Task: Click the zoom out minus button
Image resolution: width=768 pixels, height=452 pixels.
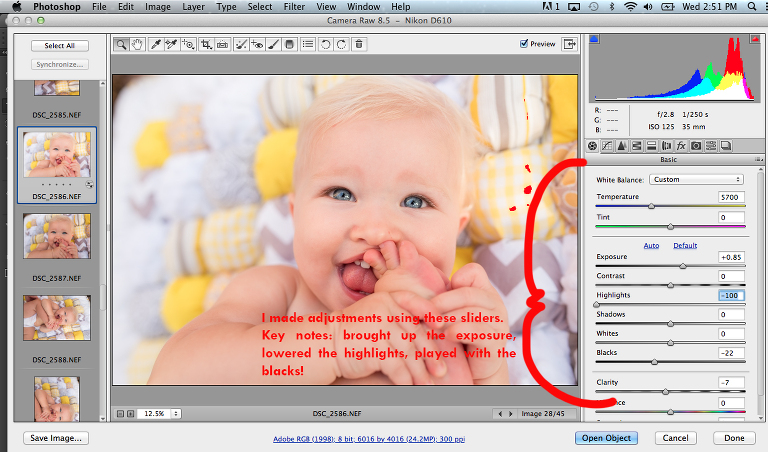Action: pyautogui.click(x=120, y=414)
